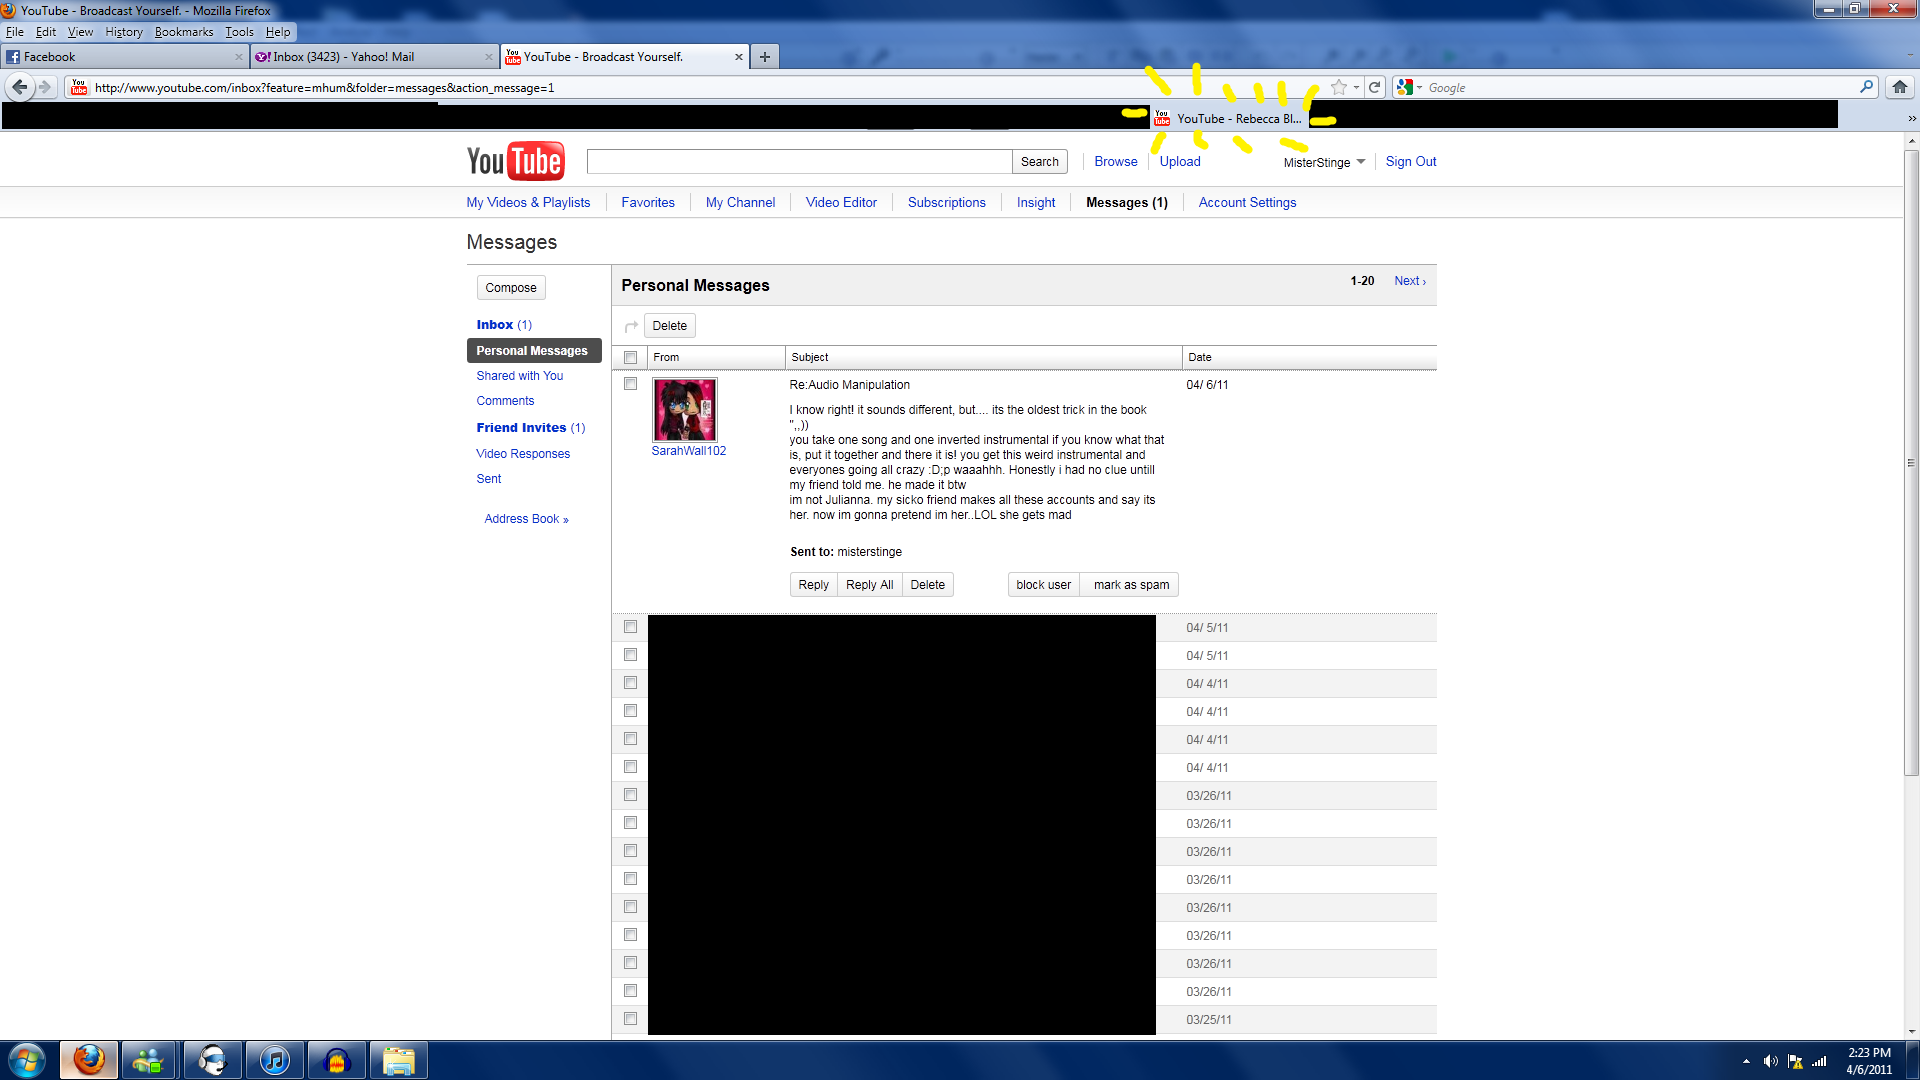
Task: Click the reload page icon
Action: [x=1375, y=87]
